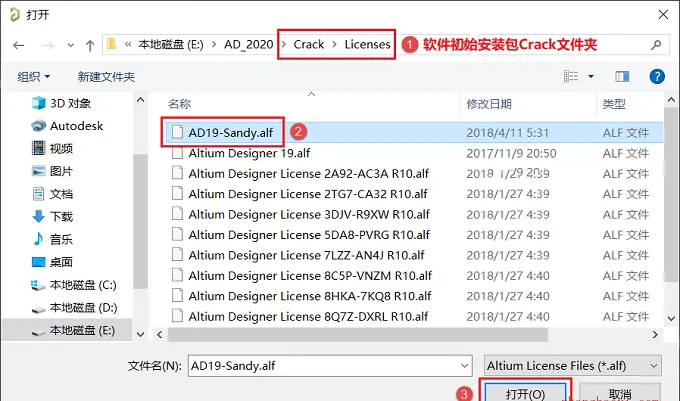
Task: Click 打开(O) button
Action: tap(525, 392)
